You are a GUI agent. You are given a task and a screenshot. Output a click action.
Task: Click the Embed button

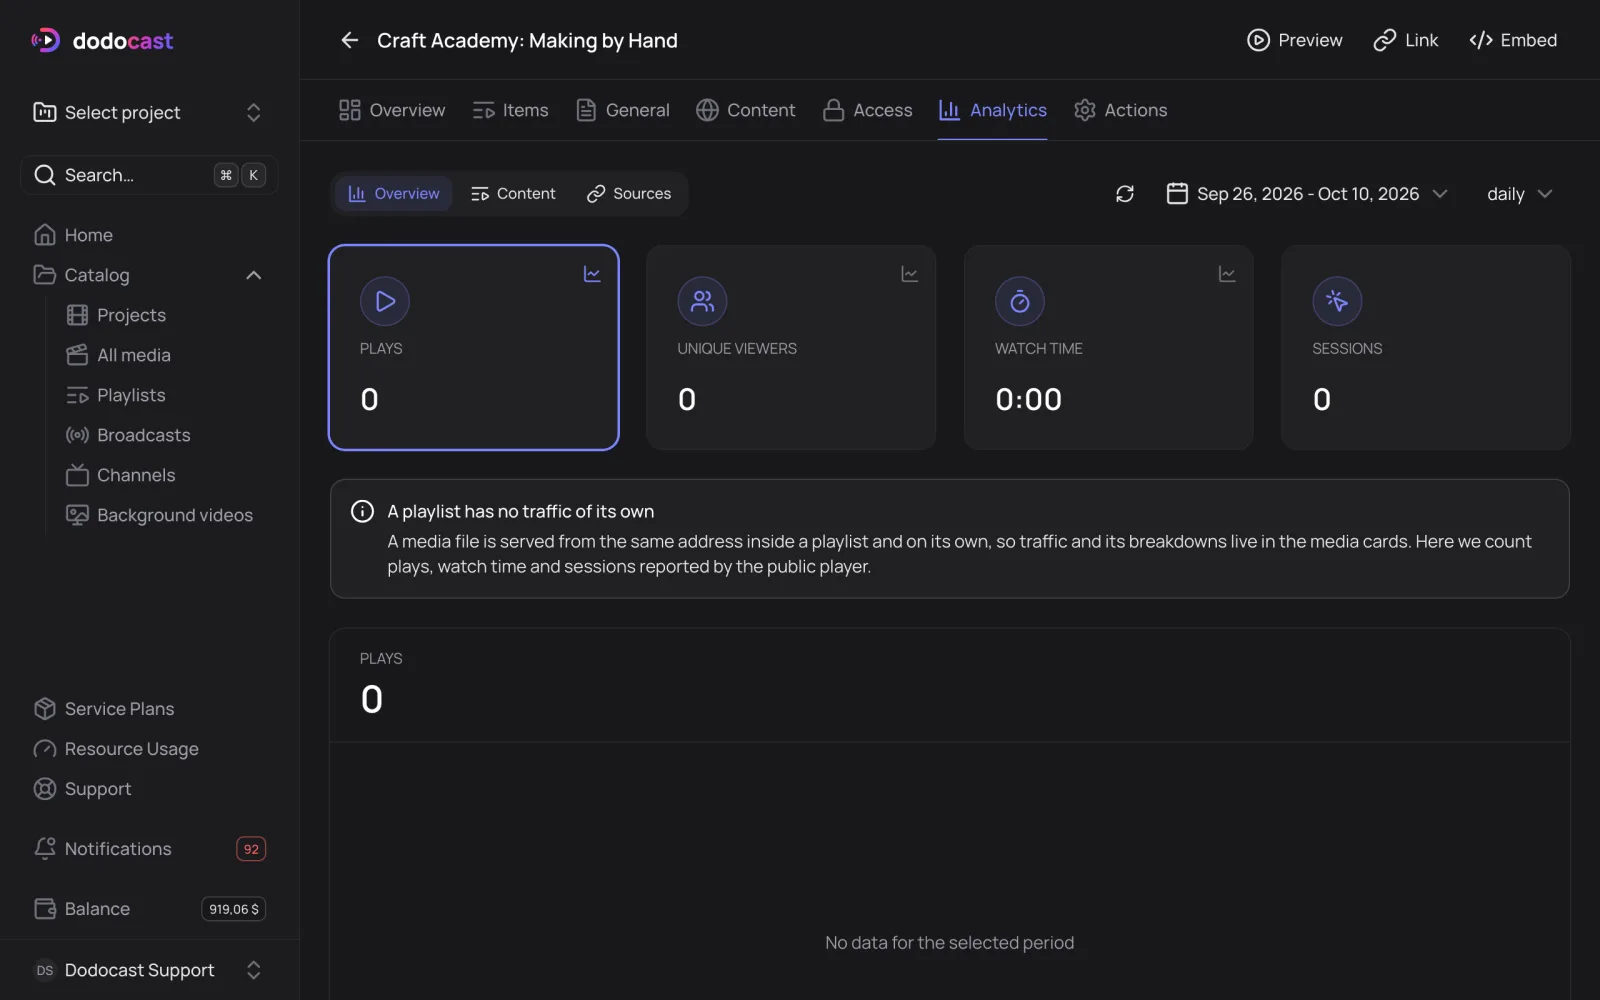(x=1513, y=40)
